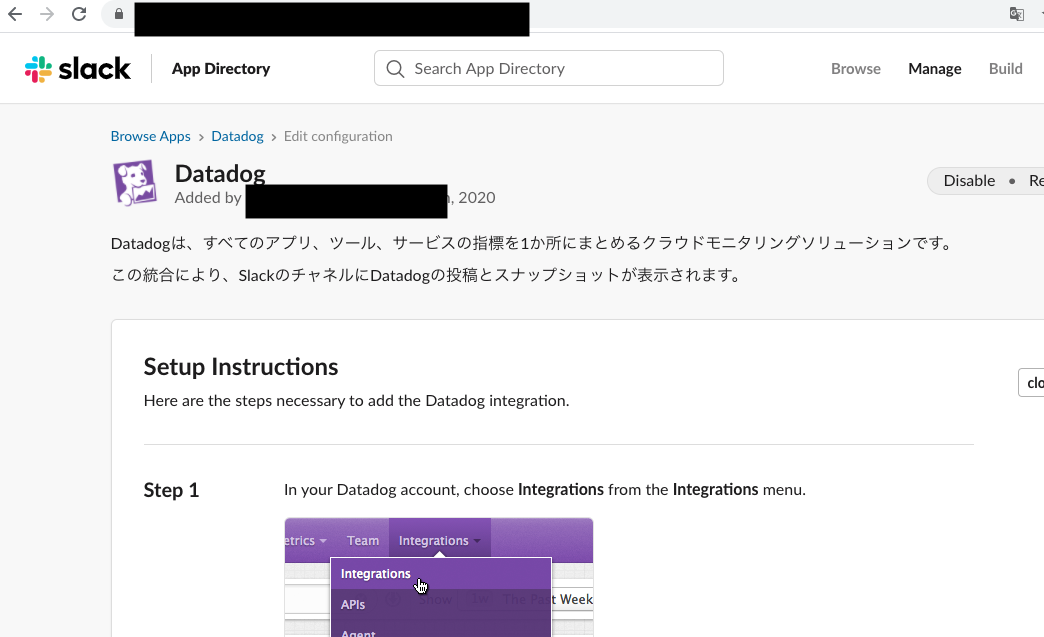
Task: Open the Build menu item
Action: click(1005, 68)
